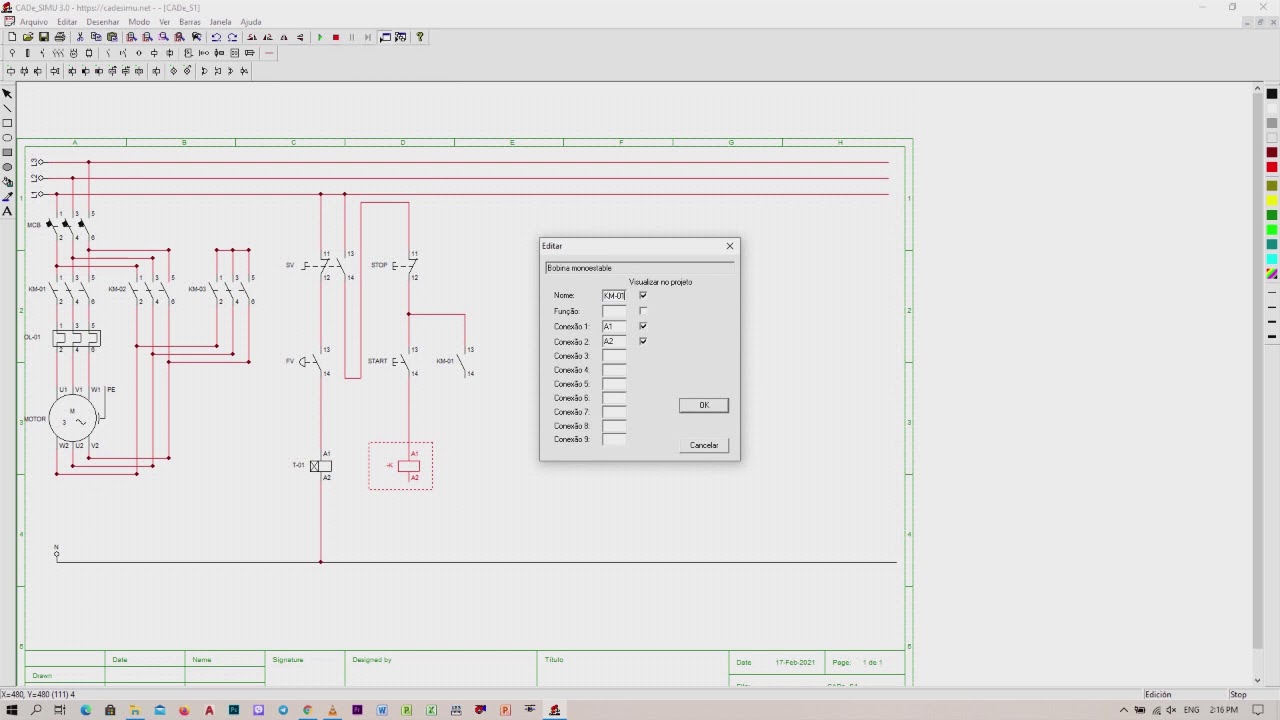Open taskbar search magnifier
The image size is (1280, 720).
tap(36, 710)
